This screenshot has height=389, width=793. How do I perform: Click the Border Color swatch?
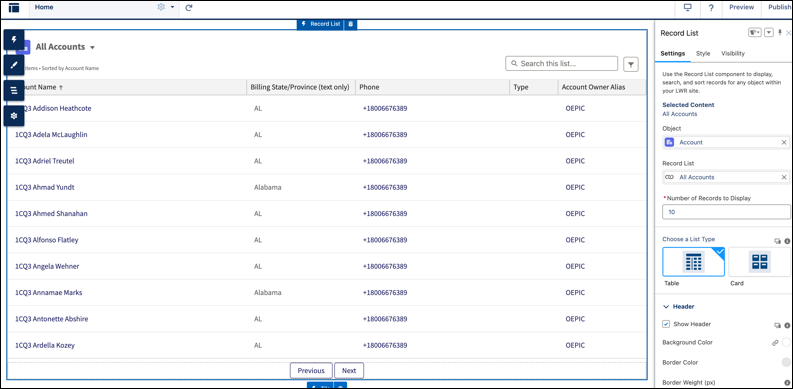coord(786,362)
